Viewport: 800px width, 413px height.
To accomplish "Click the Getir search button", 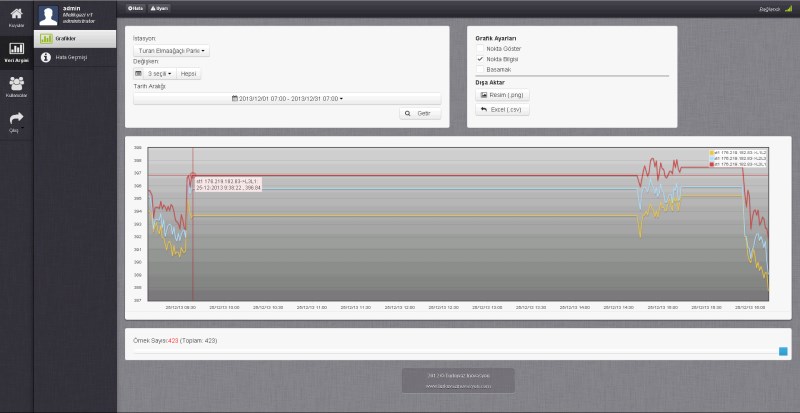I will point(420,114).
